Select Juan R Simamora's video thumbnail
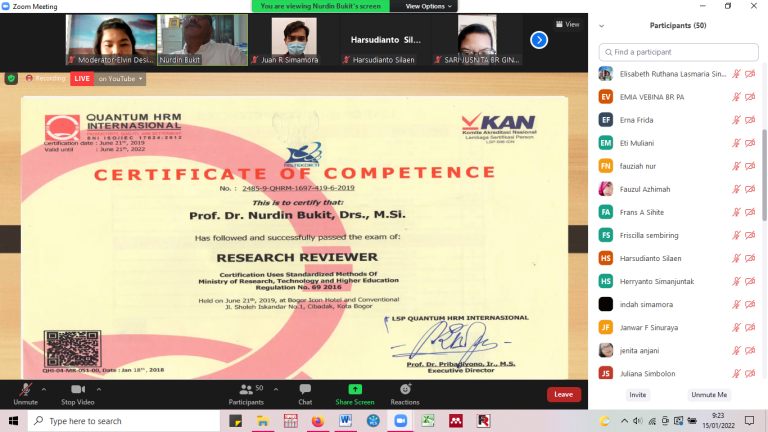Screen dimensions: 768x432 tap(293, 40)
